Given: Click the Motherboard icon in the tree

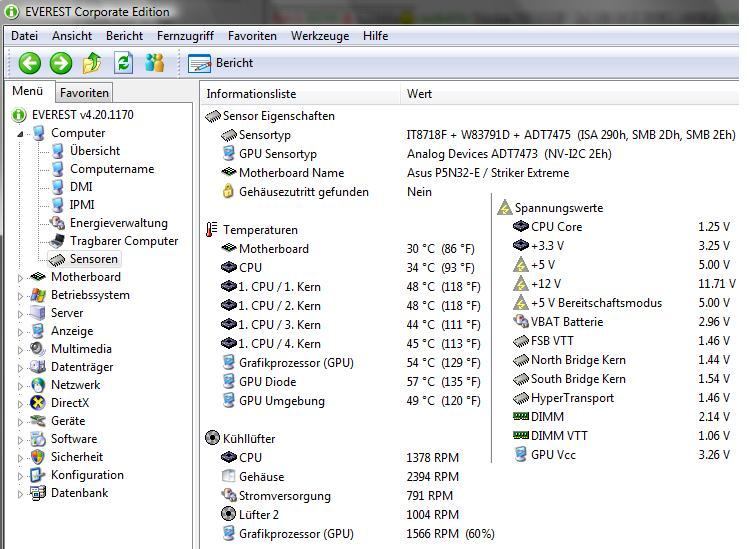Looking at the screenshot, I should (x=38, y=276).
